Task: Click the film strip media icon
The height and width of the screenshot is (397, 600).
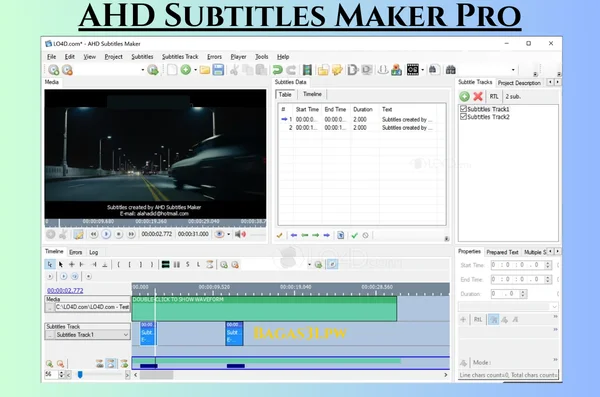Action: coord(307,70)
